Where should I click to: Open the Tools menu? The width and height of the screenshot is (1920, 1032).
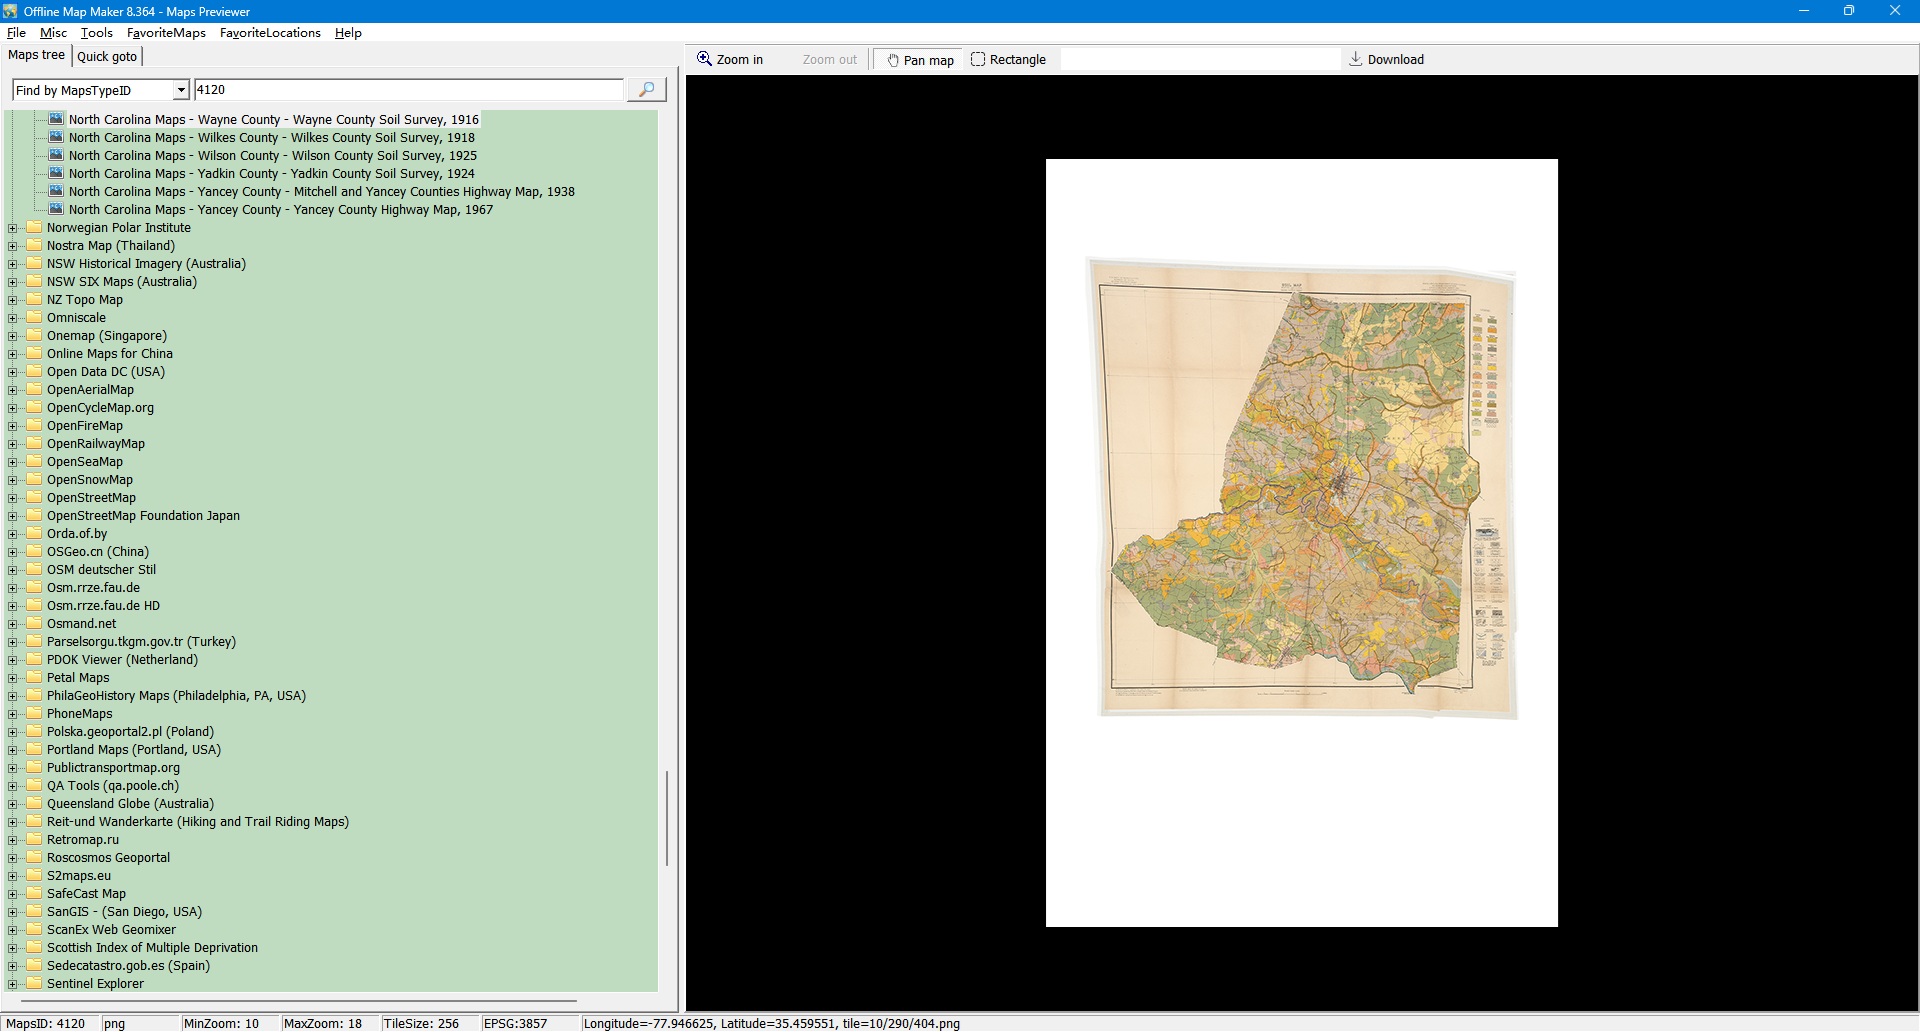(97, 33)
